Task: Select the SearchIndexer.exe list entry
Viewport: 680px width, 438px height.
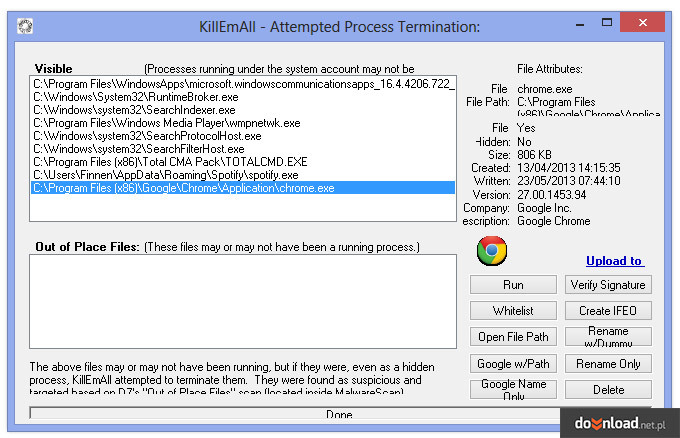Action: 243,110
